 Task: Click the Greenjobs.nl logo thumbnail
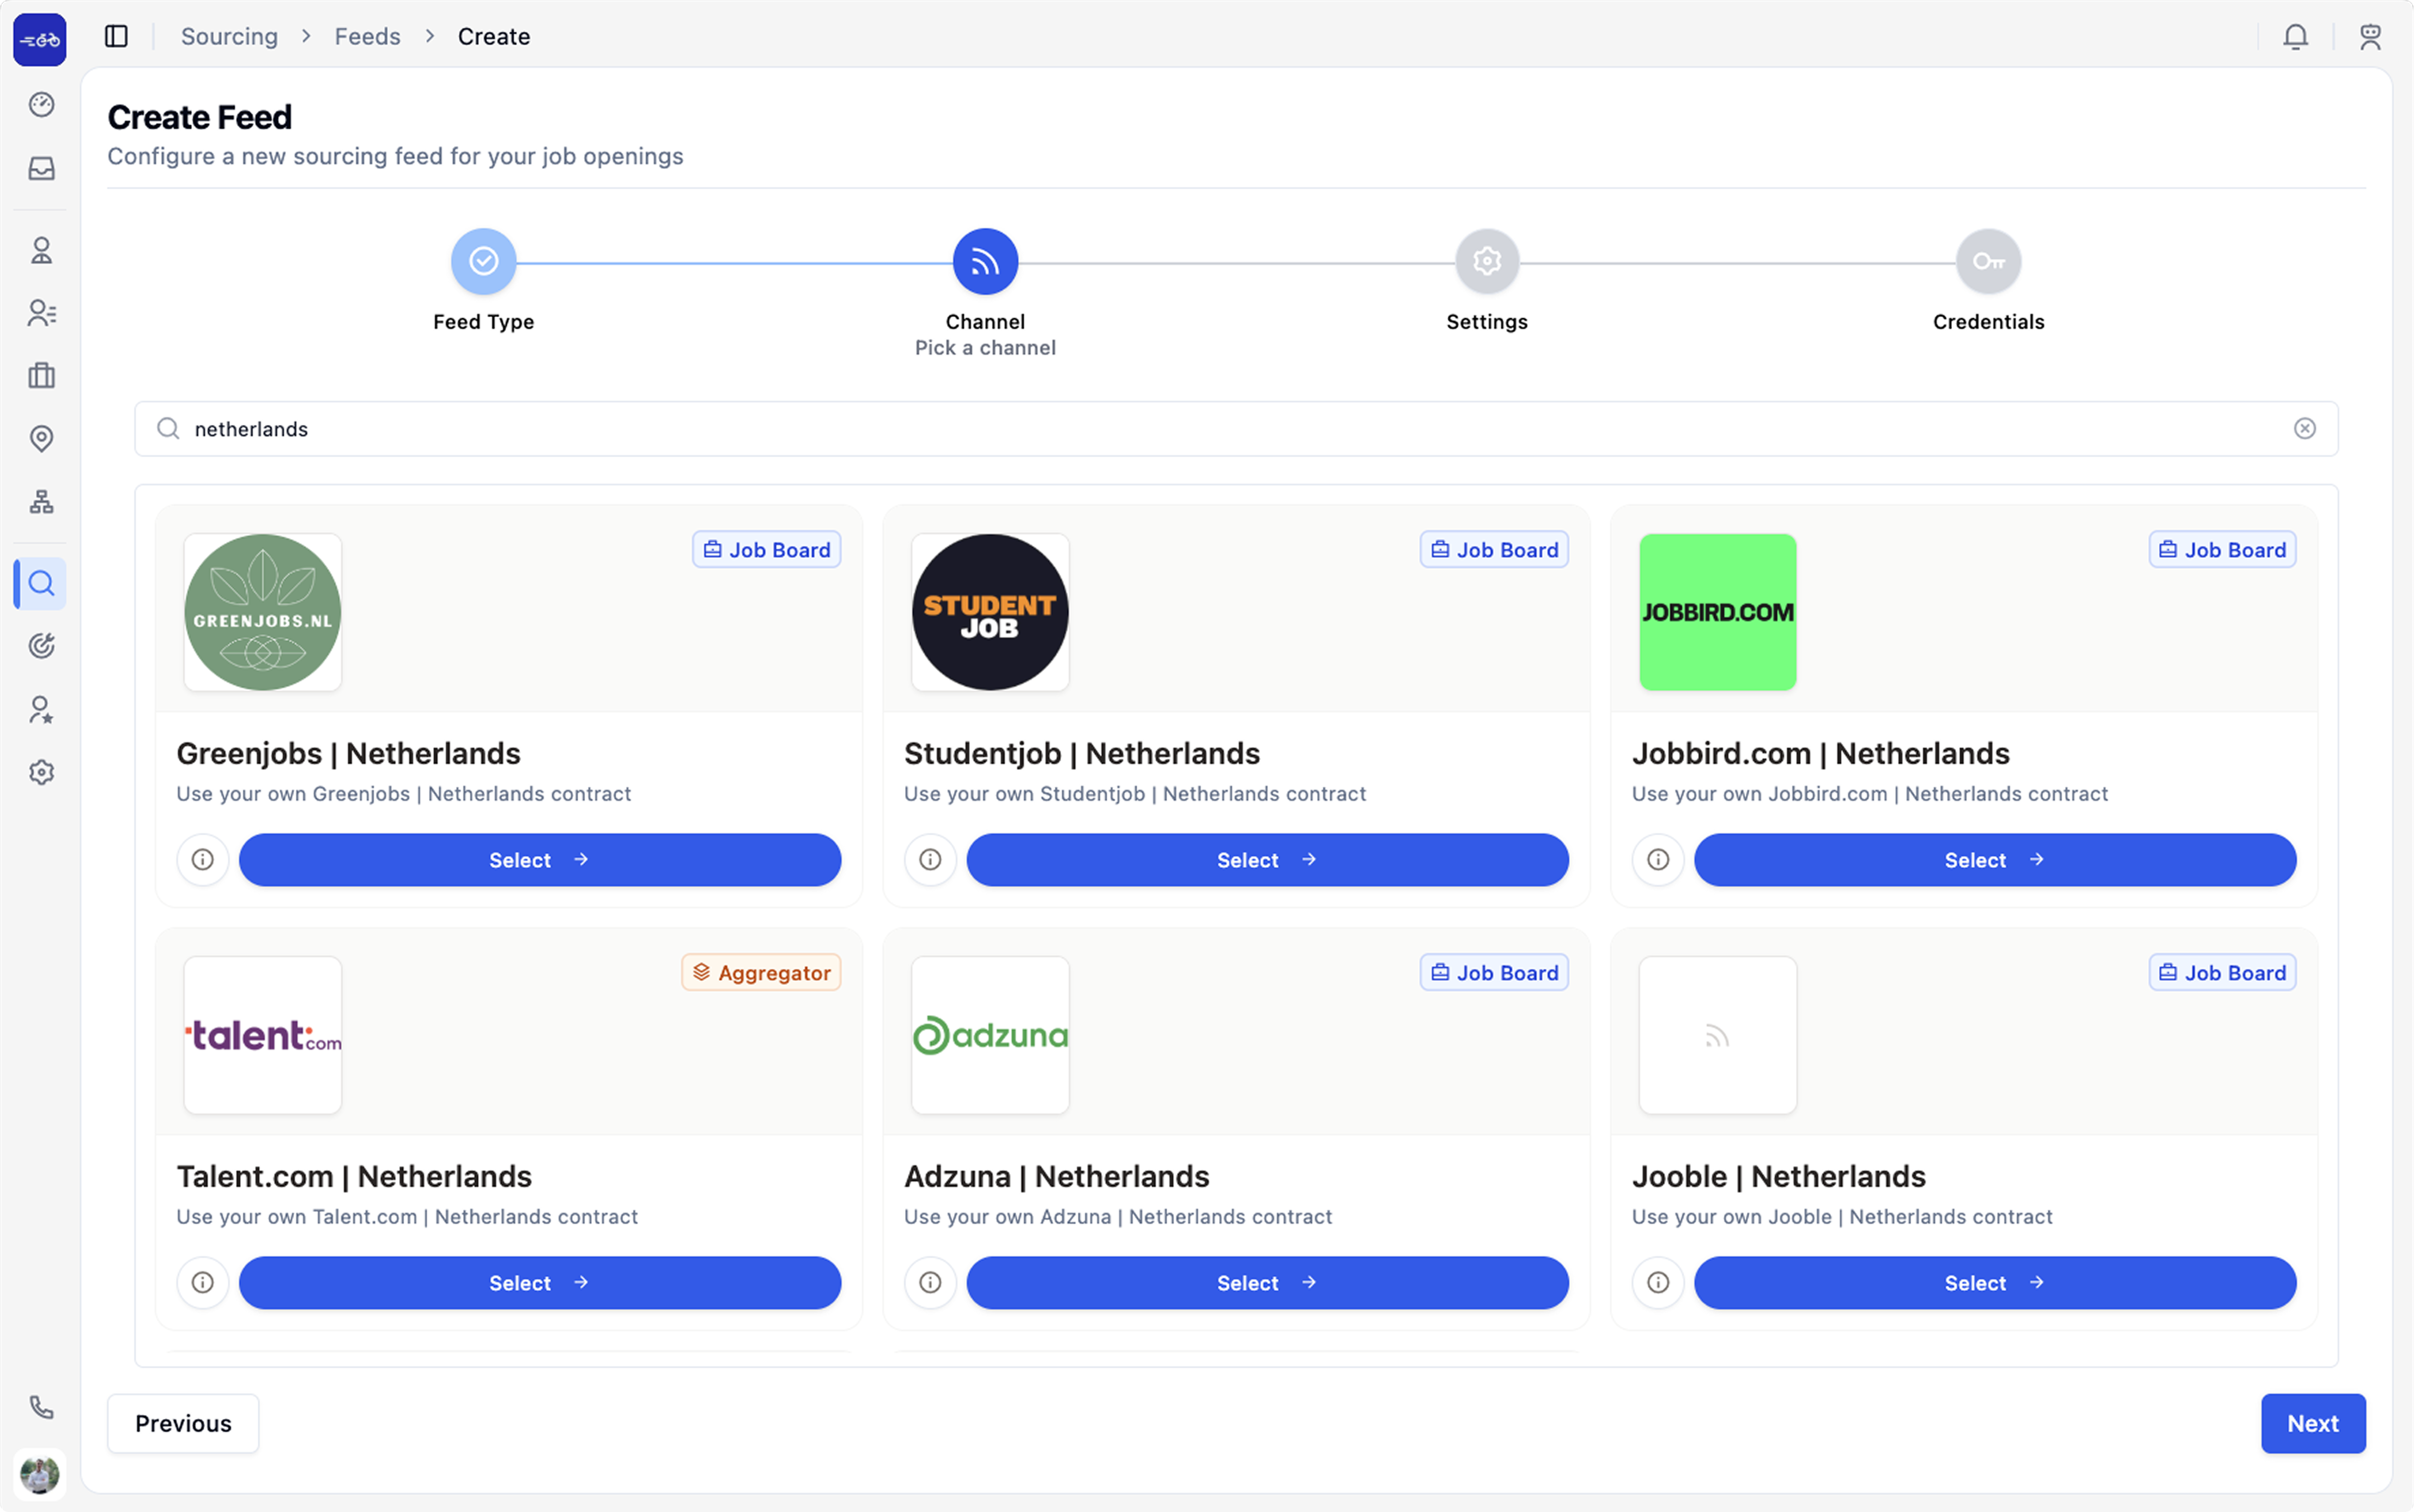click(x=263, y=612)
